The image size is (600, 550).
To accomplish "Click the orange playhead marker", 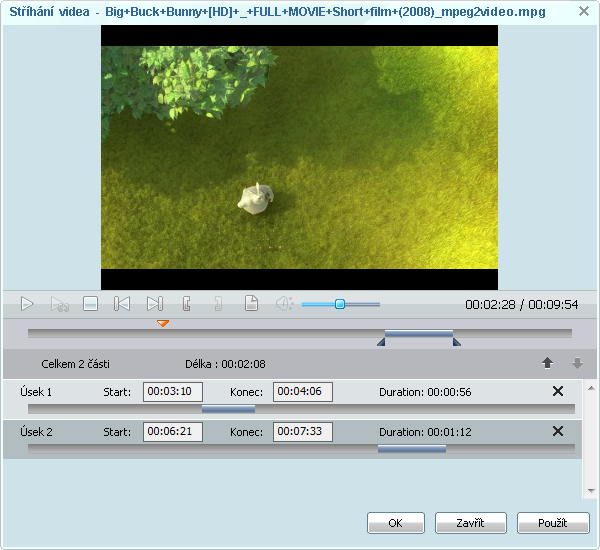I will pos(163,323).
